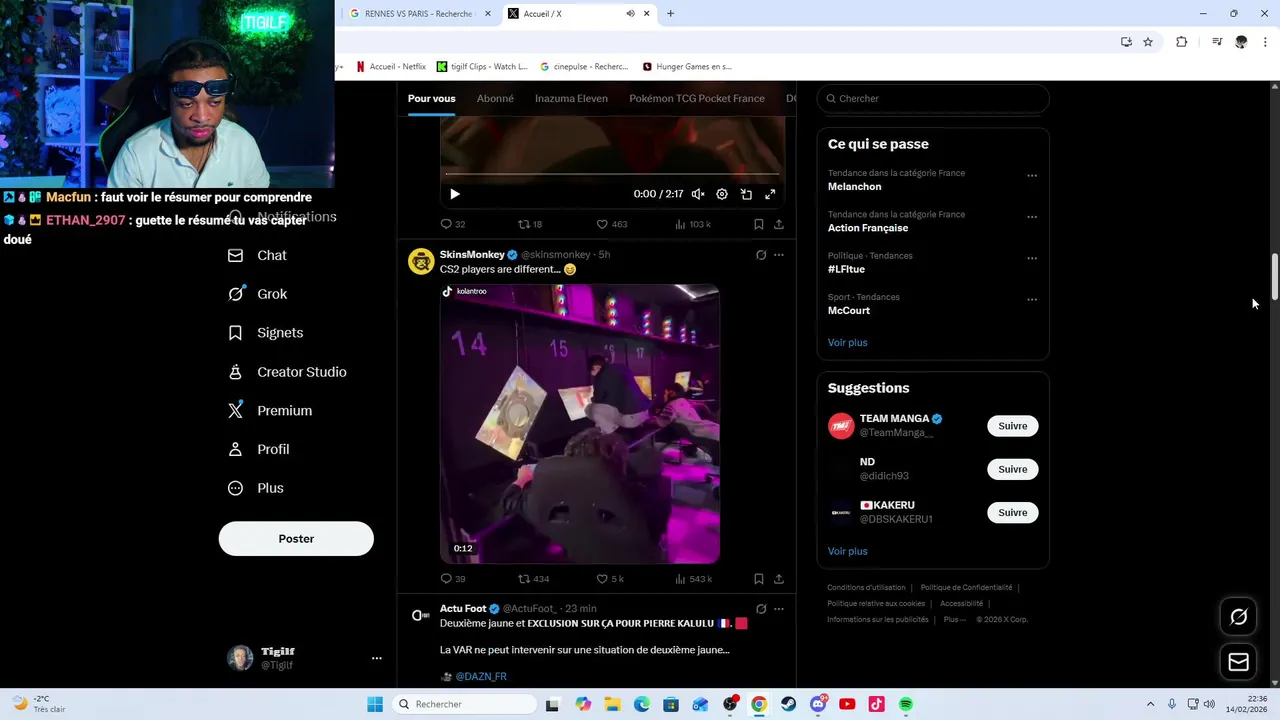Open the Chrome extensions puzzle icon
The image size is (1280, 720).
1181,42
